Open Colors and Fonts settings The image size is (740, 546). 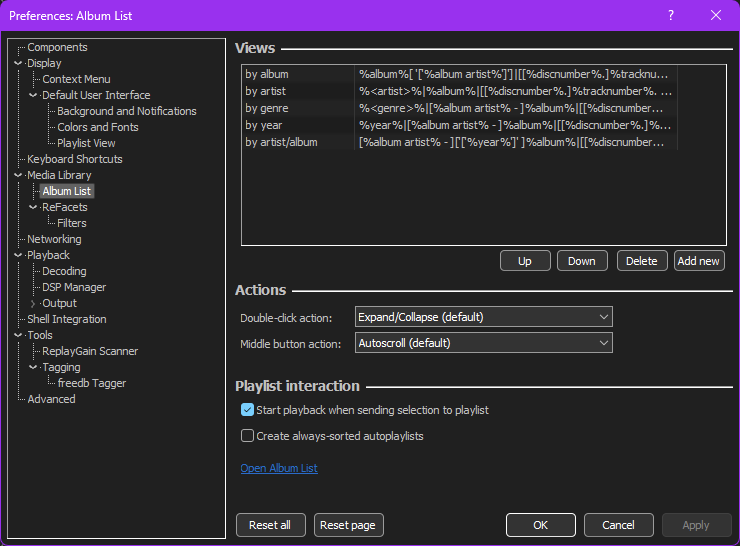click(x=98, y=127)
